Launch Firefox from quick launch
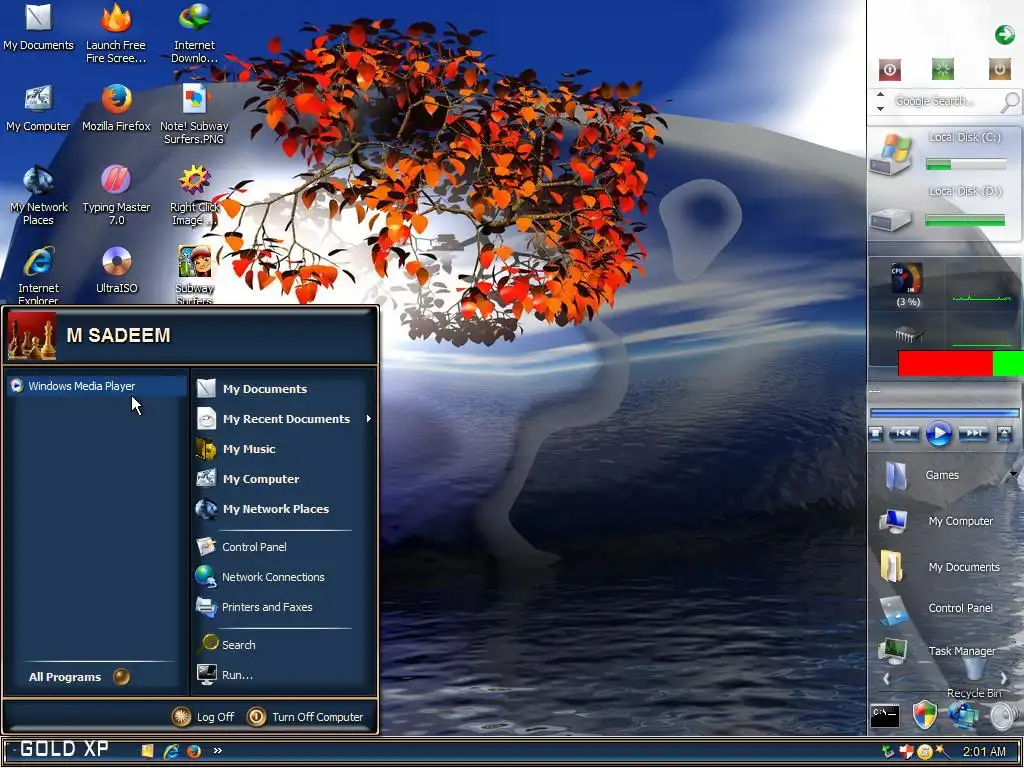 click(194, 751)
